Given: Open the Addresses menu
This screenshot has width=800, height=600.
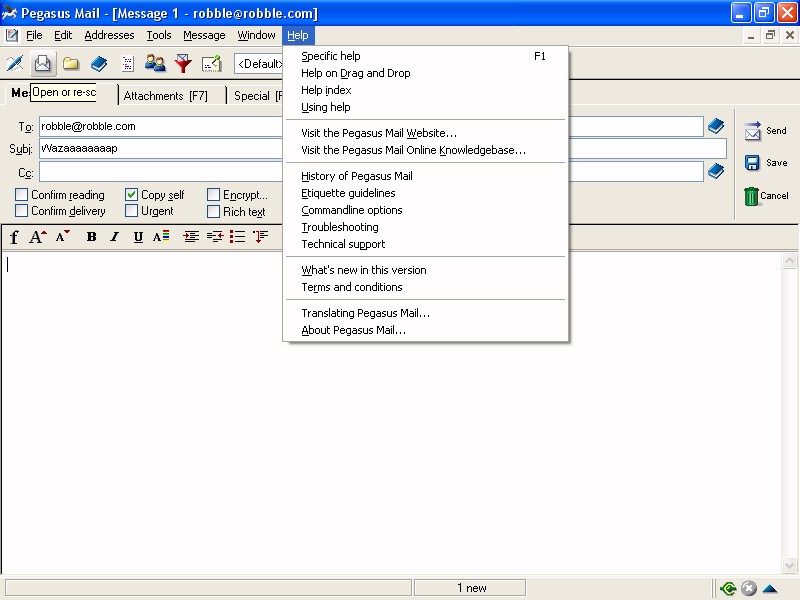Looking at the screenshot, I should 109,35.
